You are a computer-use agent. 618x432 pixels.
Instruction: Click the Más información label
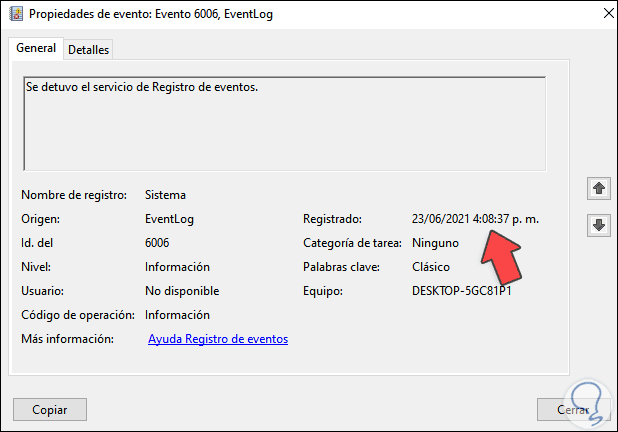(67, 339)
